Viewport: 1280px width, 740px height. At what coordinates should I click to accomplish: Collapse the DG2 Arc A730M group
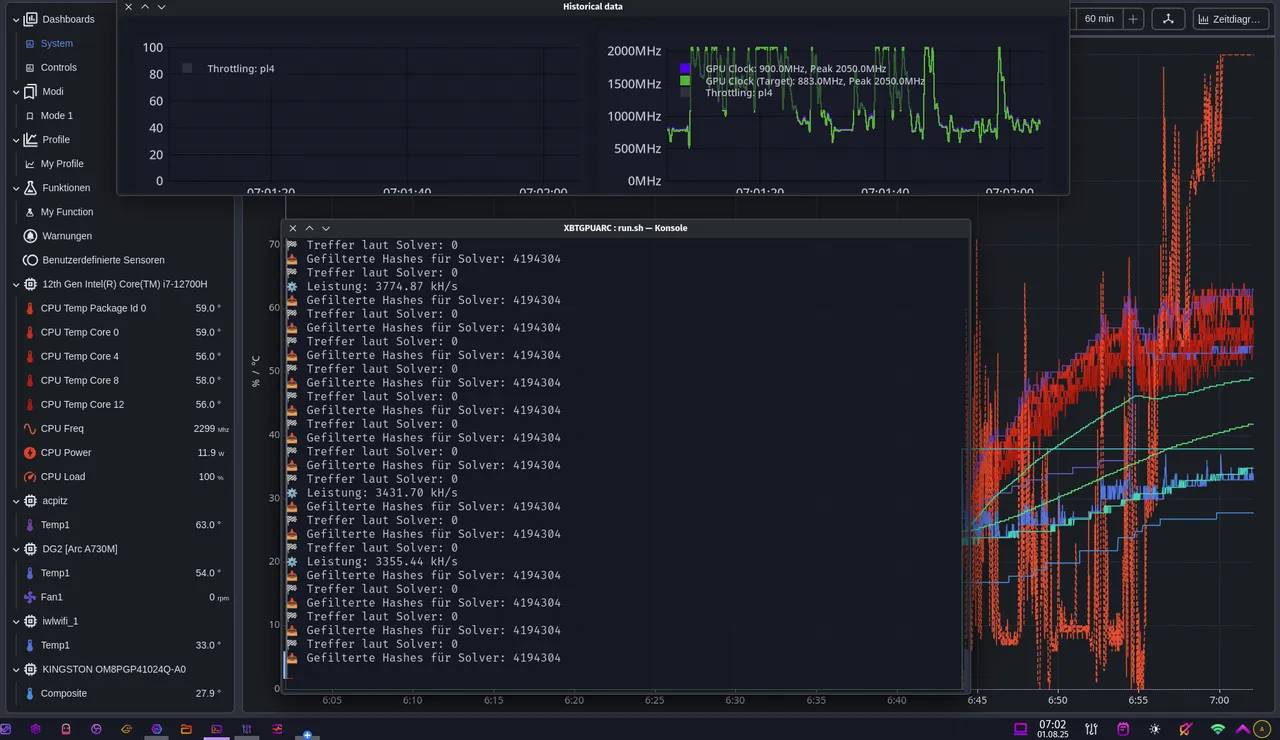click(15, 549)
